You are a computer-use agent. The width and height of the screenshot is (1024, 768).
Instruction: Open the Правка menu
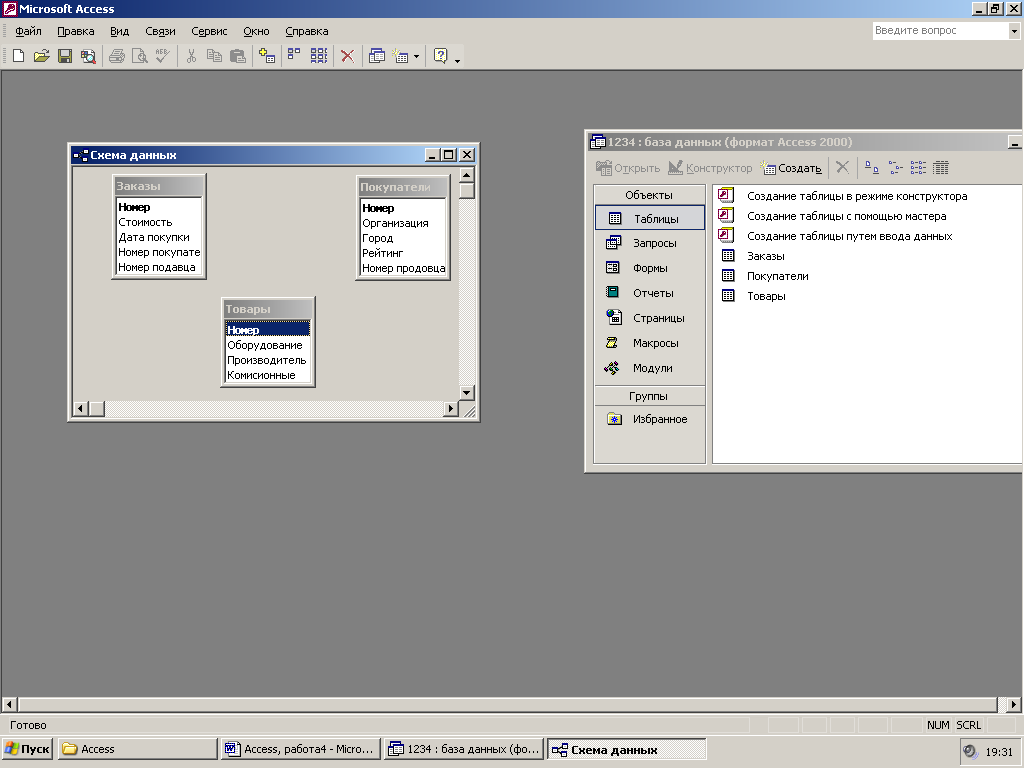tap(76, 31)
